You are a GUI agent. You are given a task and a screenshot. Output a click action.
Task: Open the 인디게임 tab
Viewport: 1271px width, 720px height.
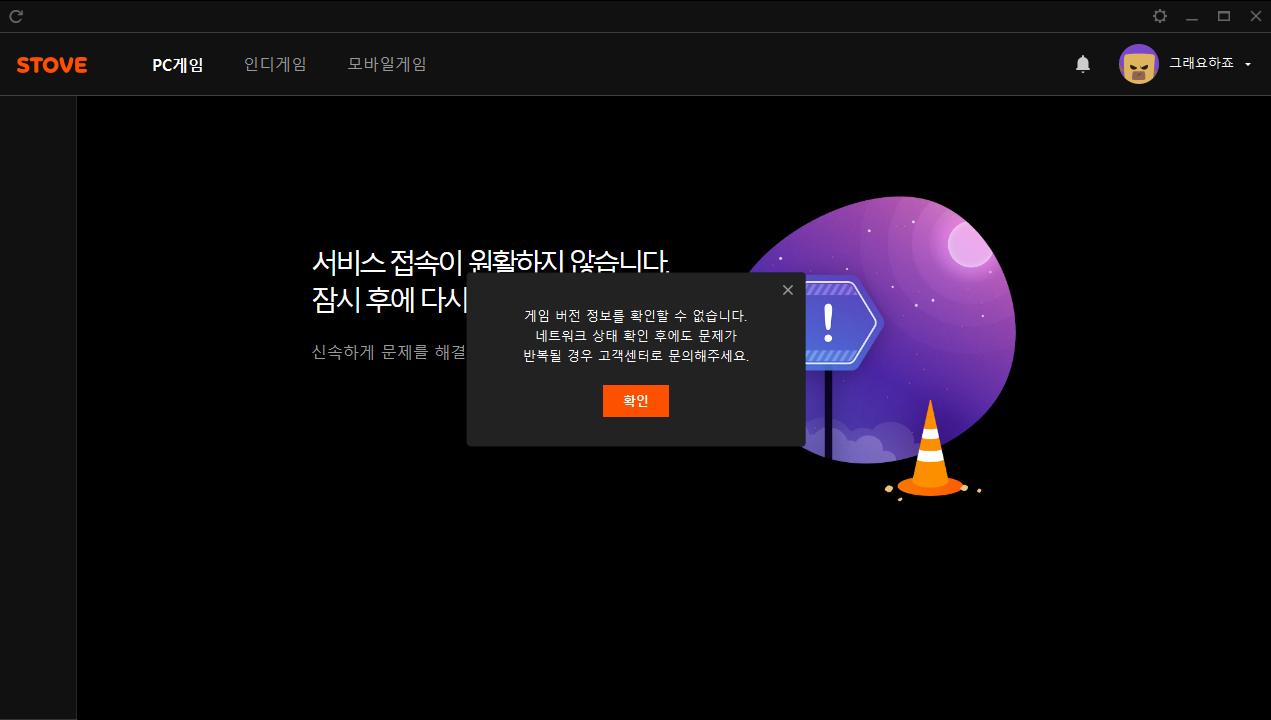tap(275, 64)
